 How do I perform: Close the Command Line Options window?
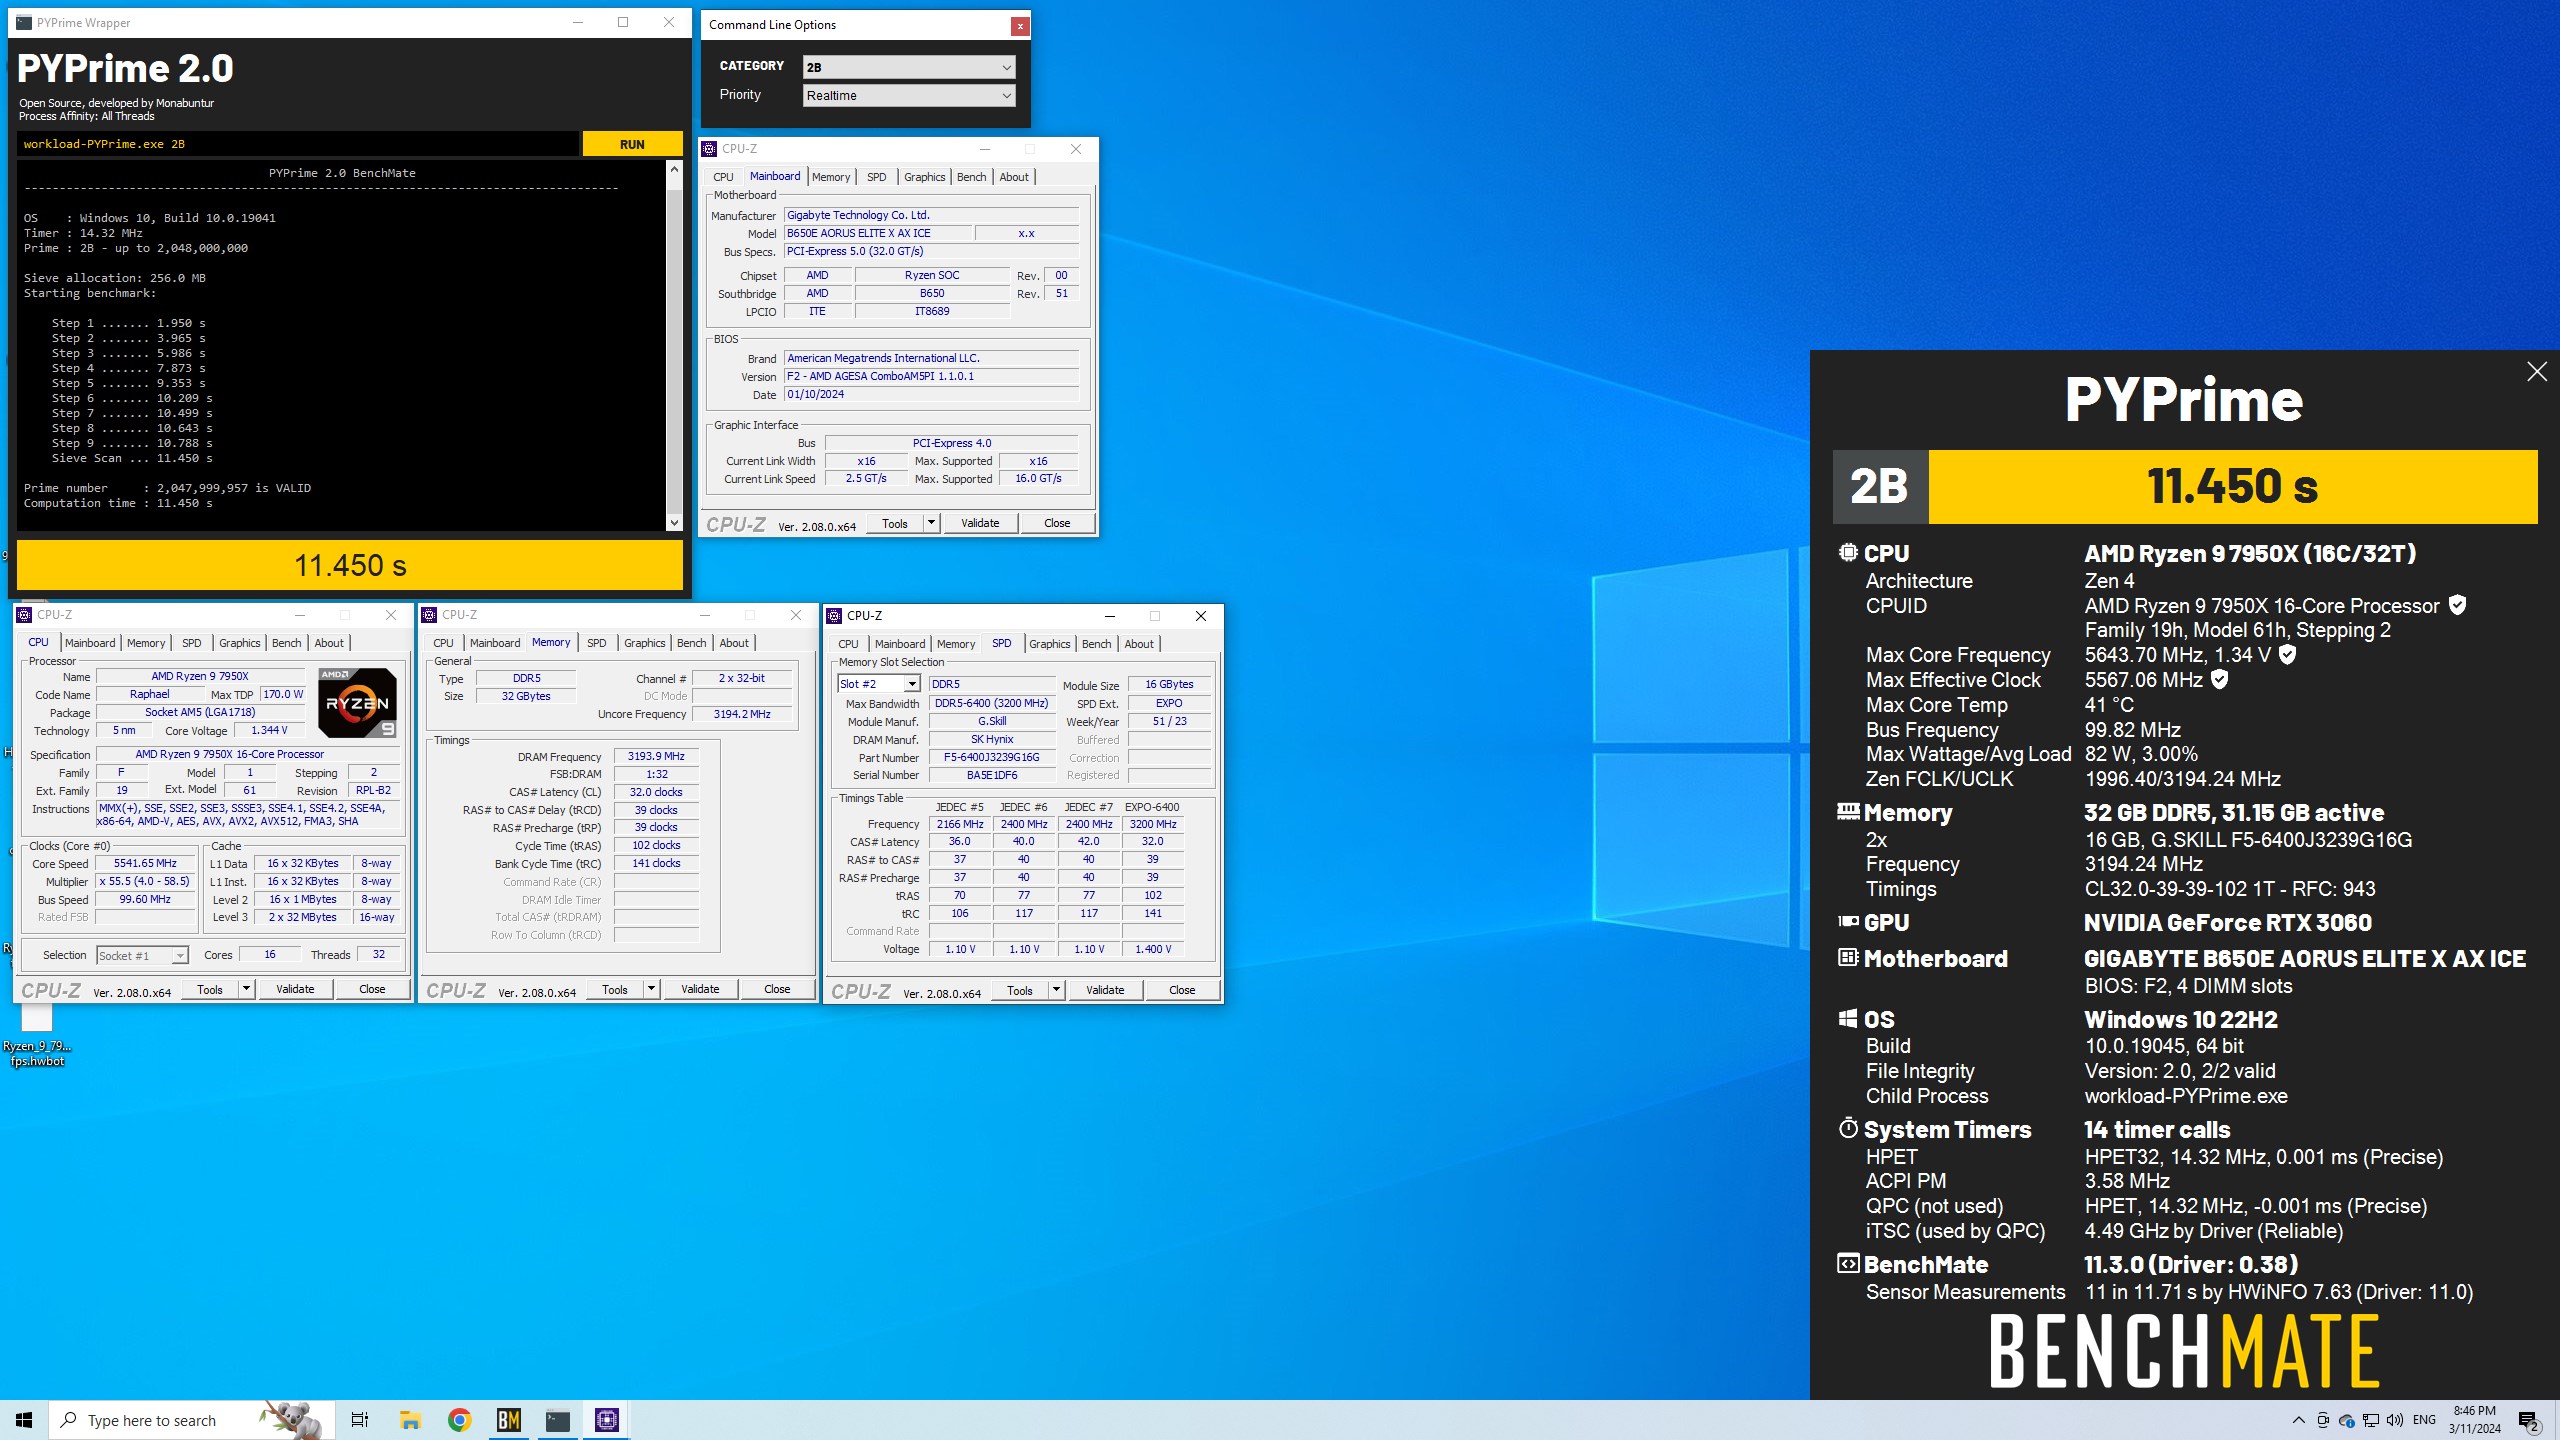click(1019, 26)
